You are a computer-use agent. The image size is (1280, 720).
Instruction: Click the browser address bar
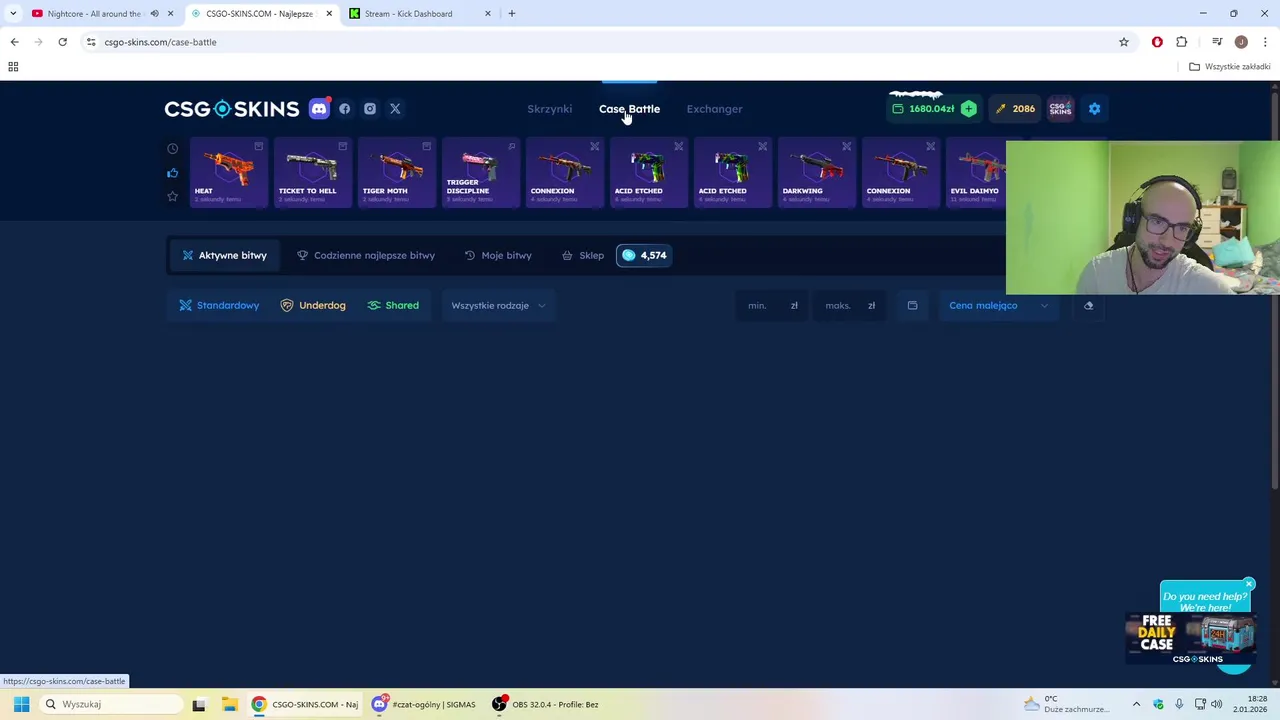tap(600, 42)
